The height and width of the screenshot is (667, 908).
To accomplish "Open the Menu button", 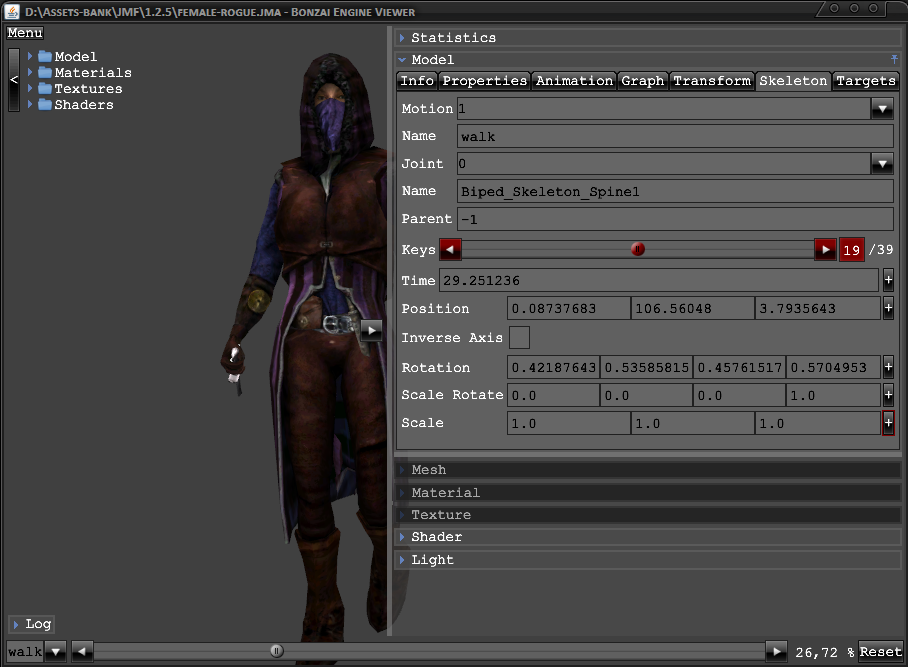I will click(25, 33).
